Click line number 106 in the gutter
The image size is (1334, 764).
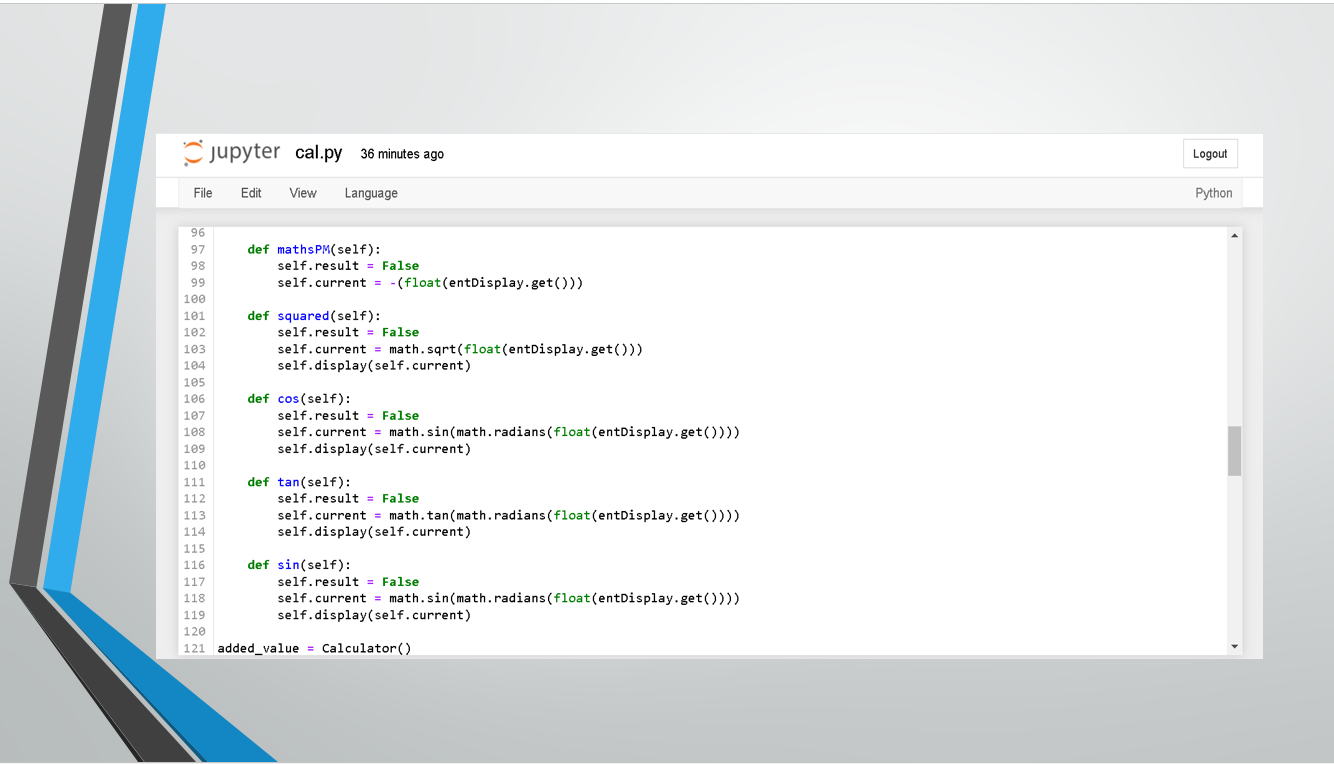tap(195, 399)
